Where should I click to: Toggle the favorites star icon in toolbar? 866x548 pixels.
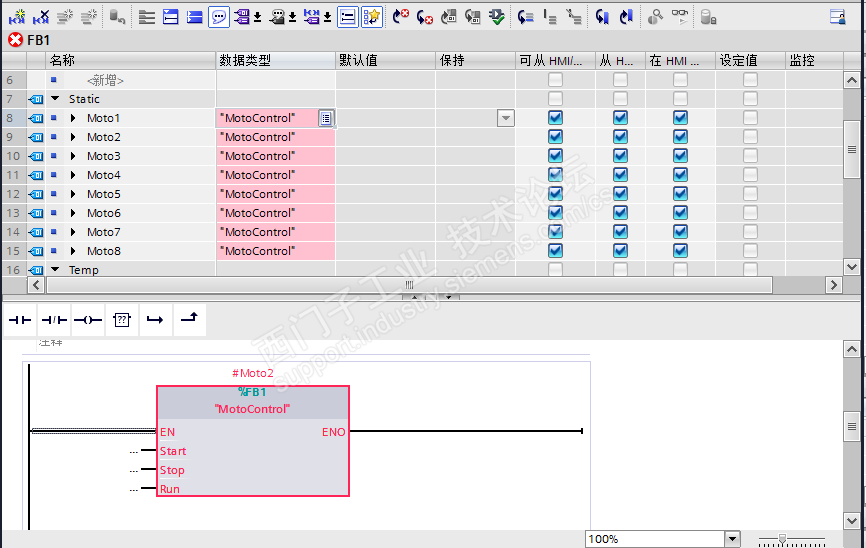point(372,17)
